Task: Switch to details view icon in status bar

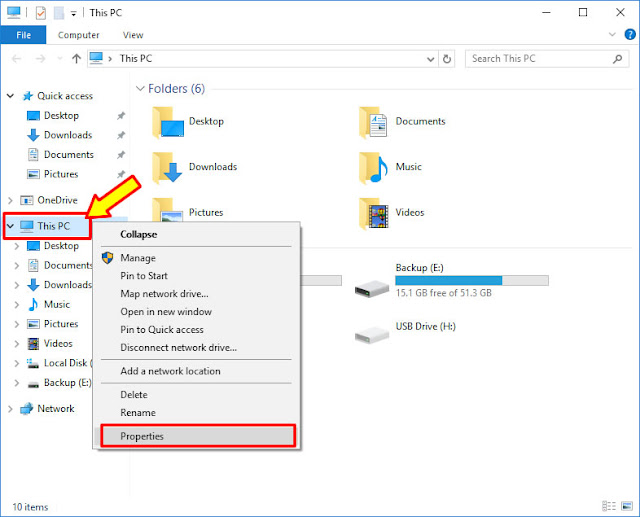Action: 609,506
